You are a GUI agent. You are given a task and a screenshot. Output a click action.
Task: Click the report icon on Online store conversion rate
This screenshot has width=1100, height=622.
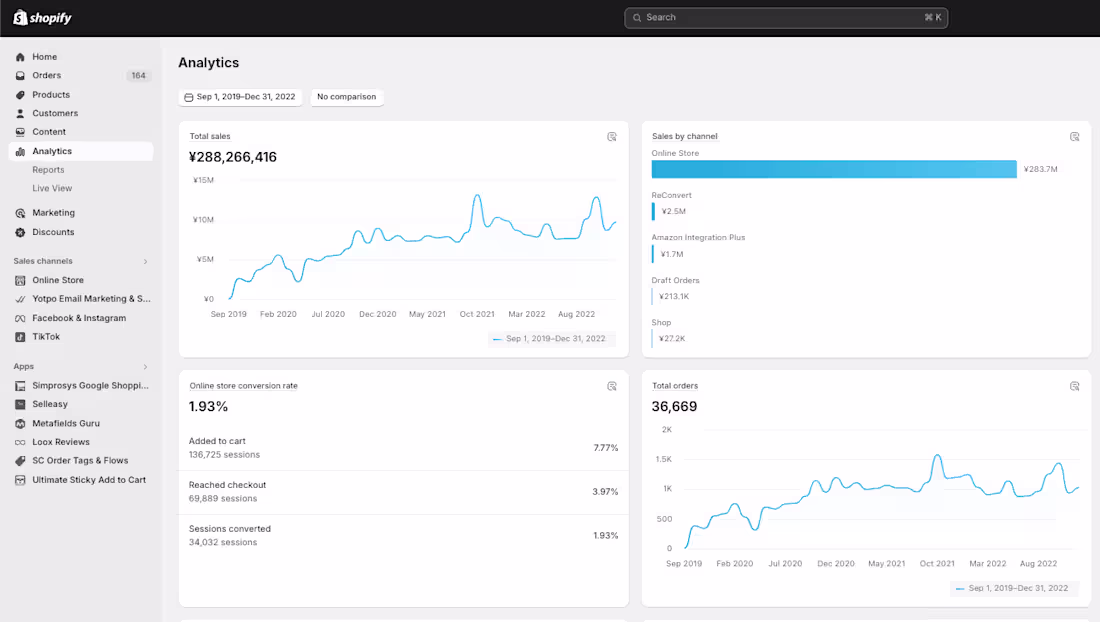click(x=612, y=386)
